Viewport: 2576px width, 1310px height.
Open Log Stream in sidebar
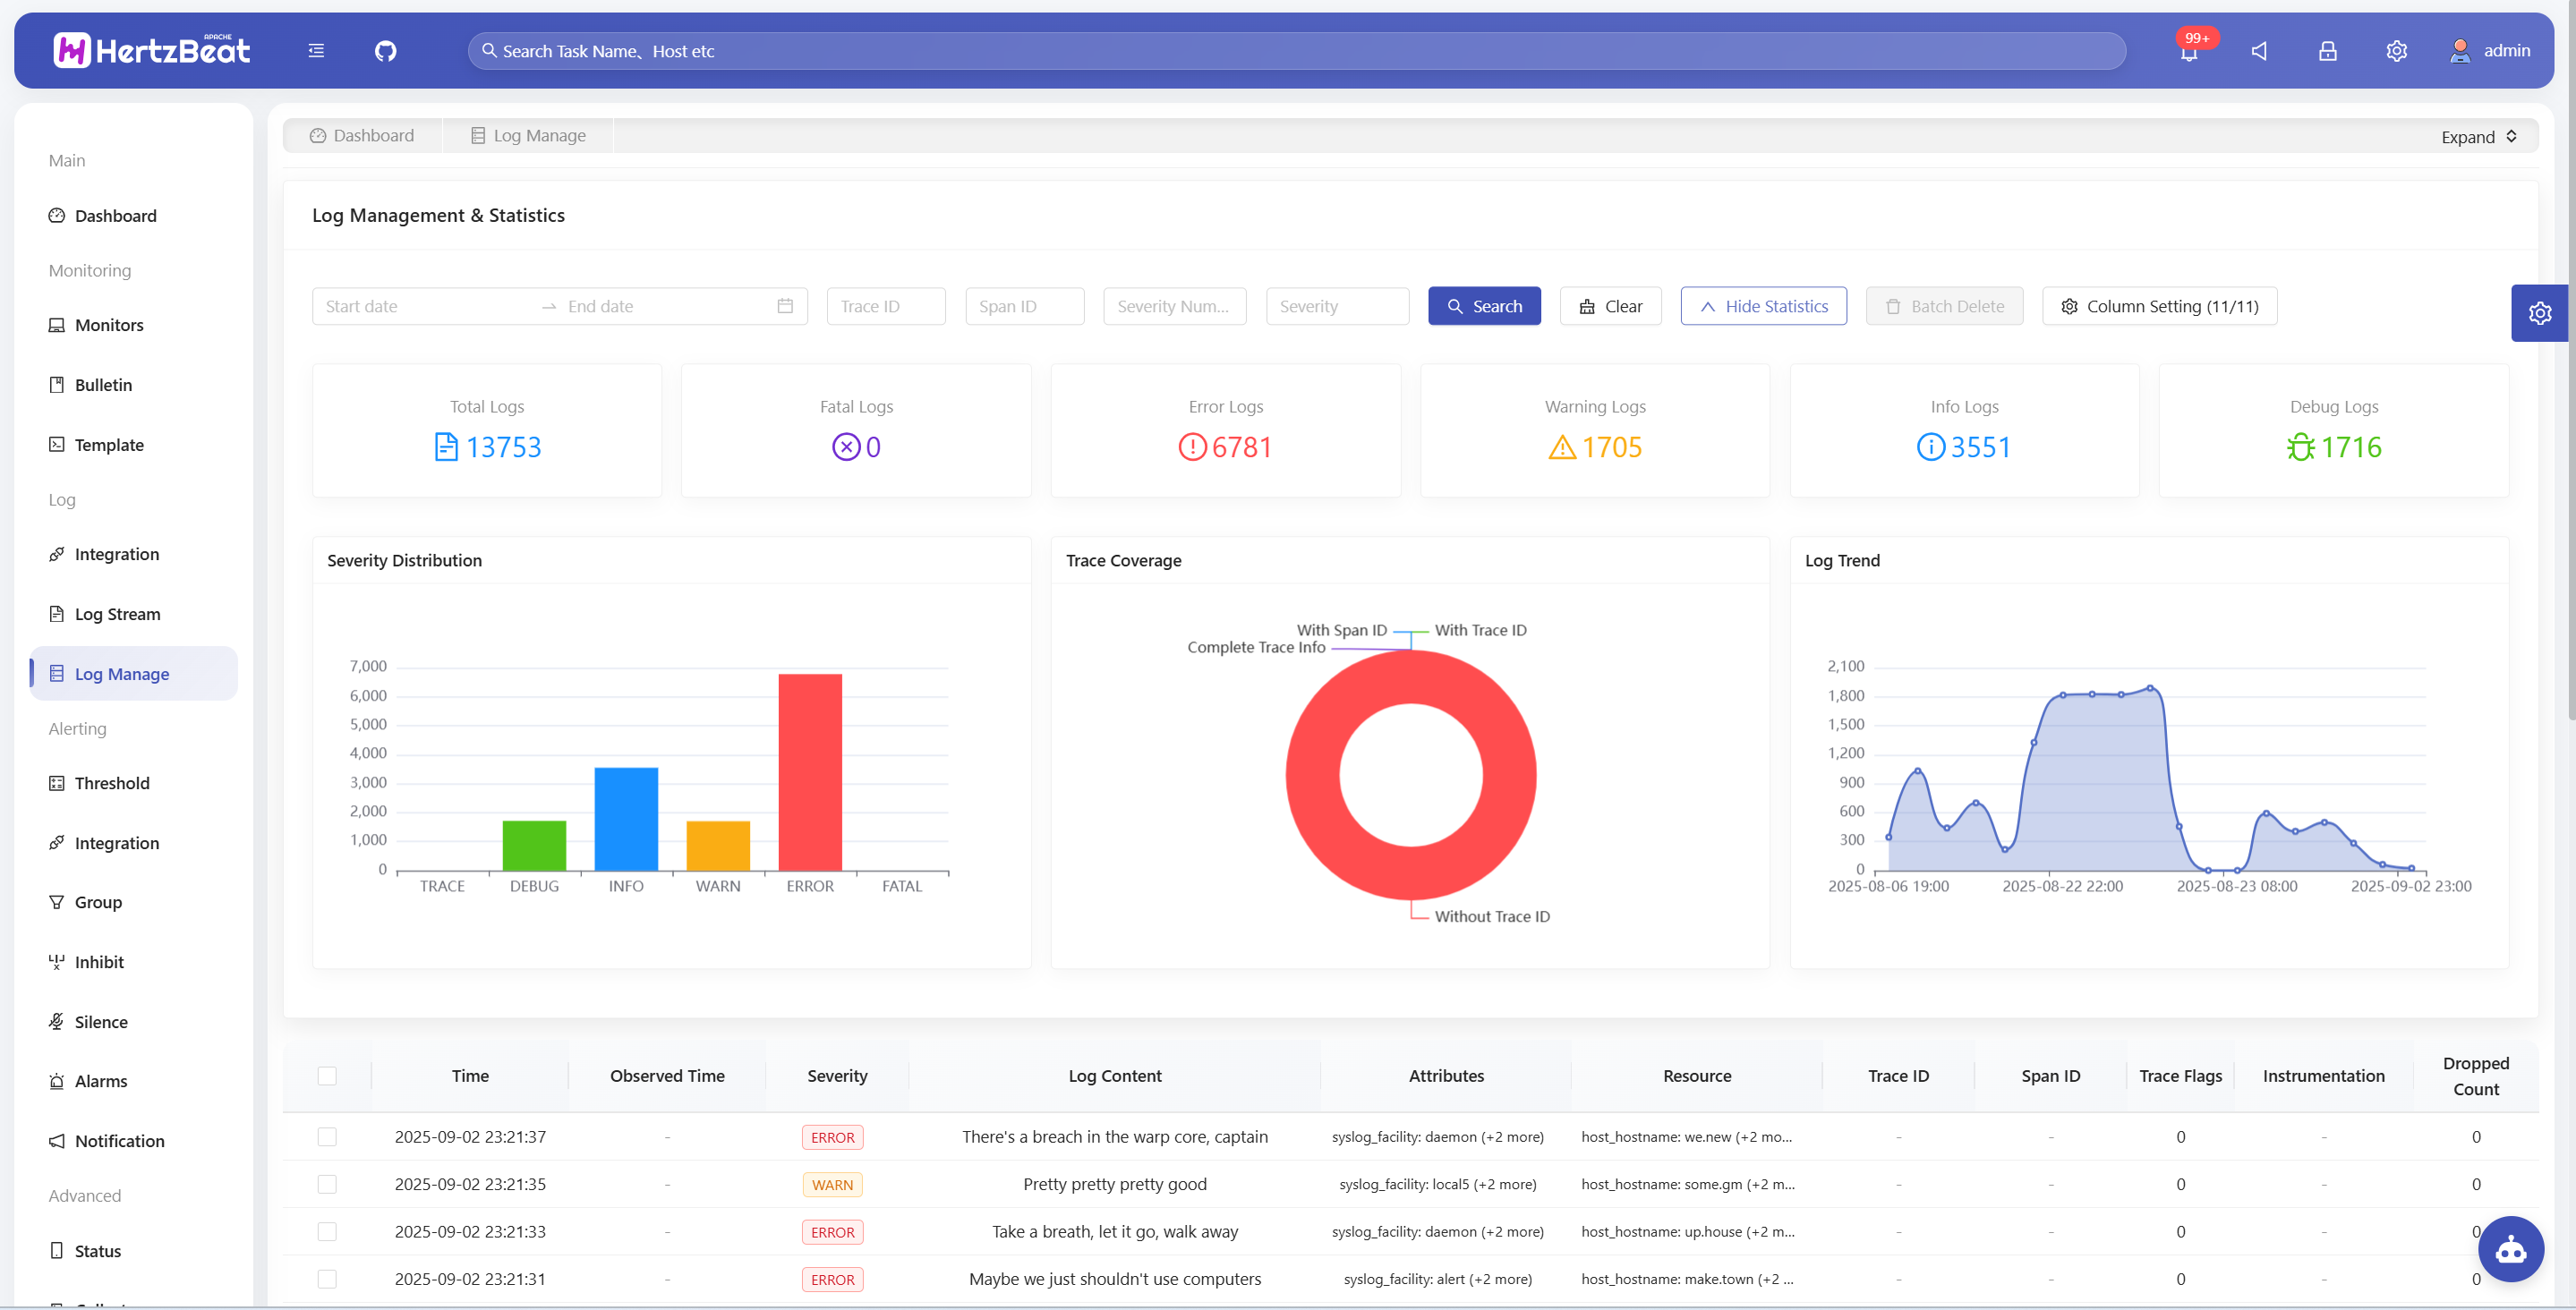pos(117,613)
